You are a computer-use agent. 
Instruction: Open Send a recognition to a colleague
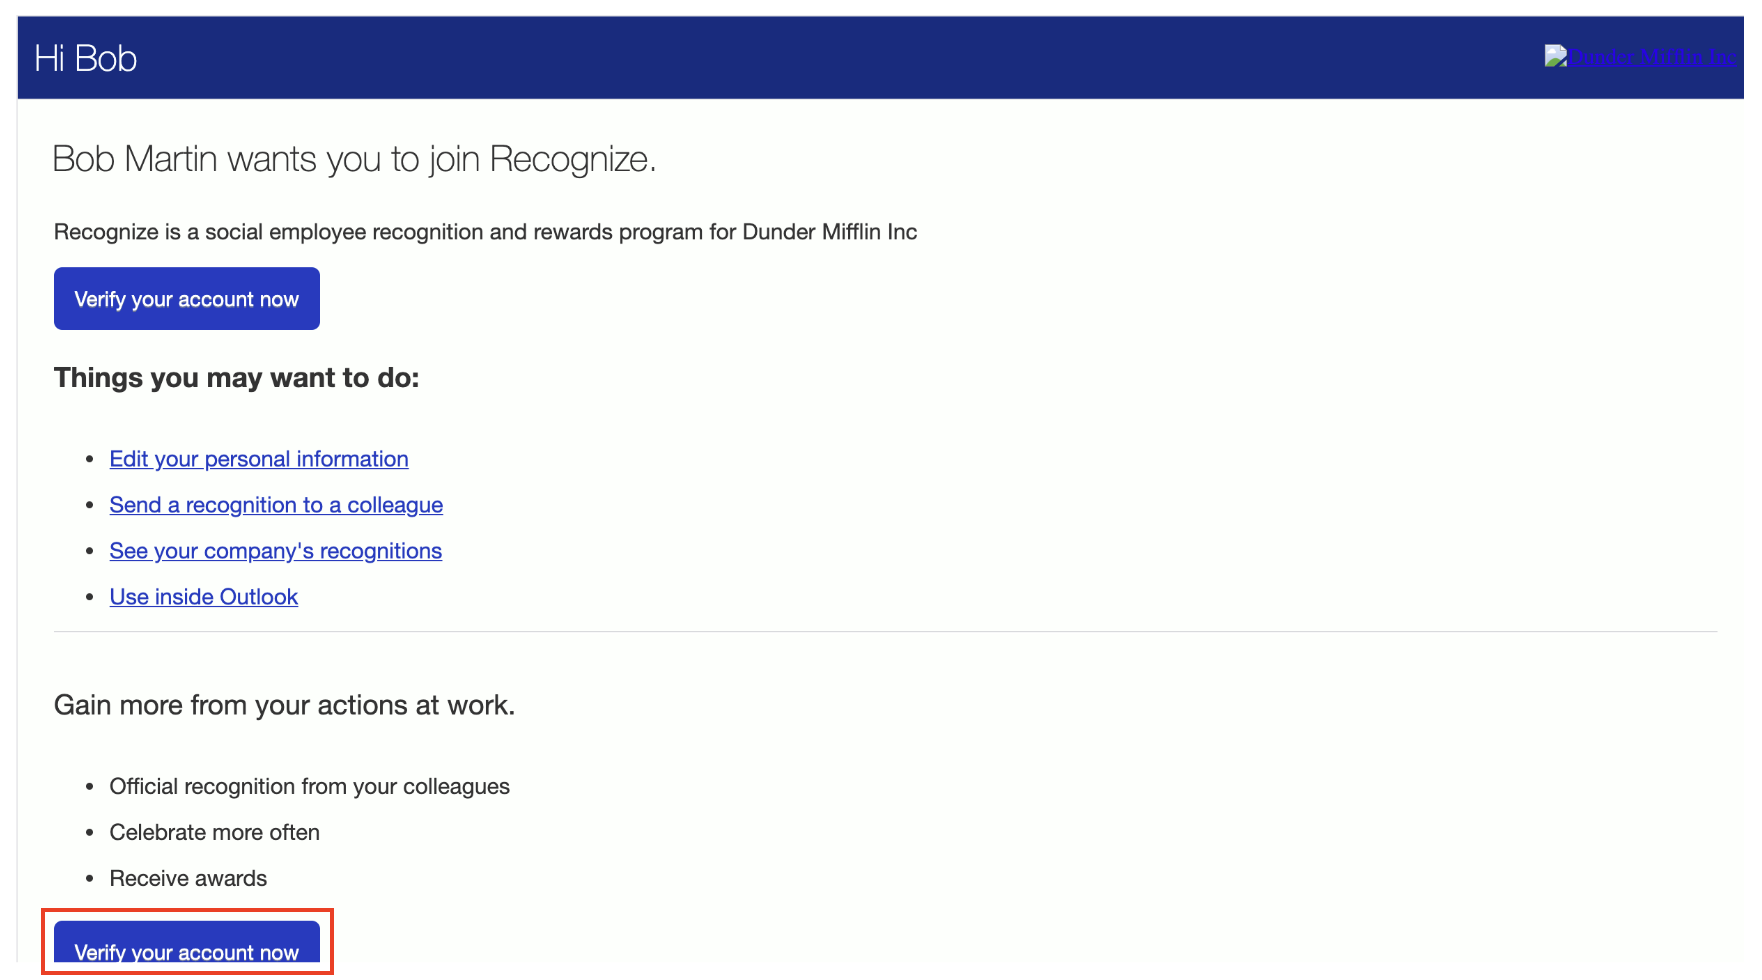[x=276, y=505]
